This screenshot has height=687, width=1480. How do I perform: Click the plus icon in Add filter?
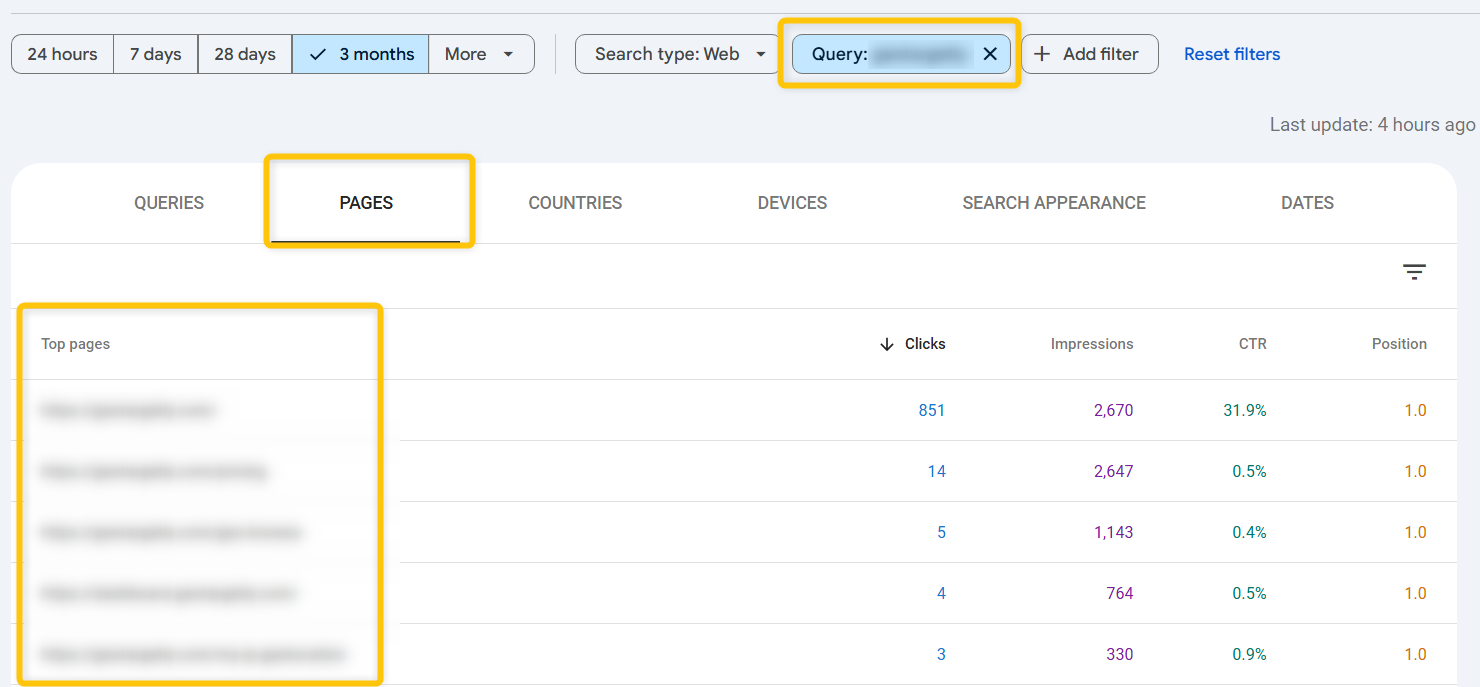tap(1042, 54)
